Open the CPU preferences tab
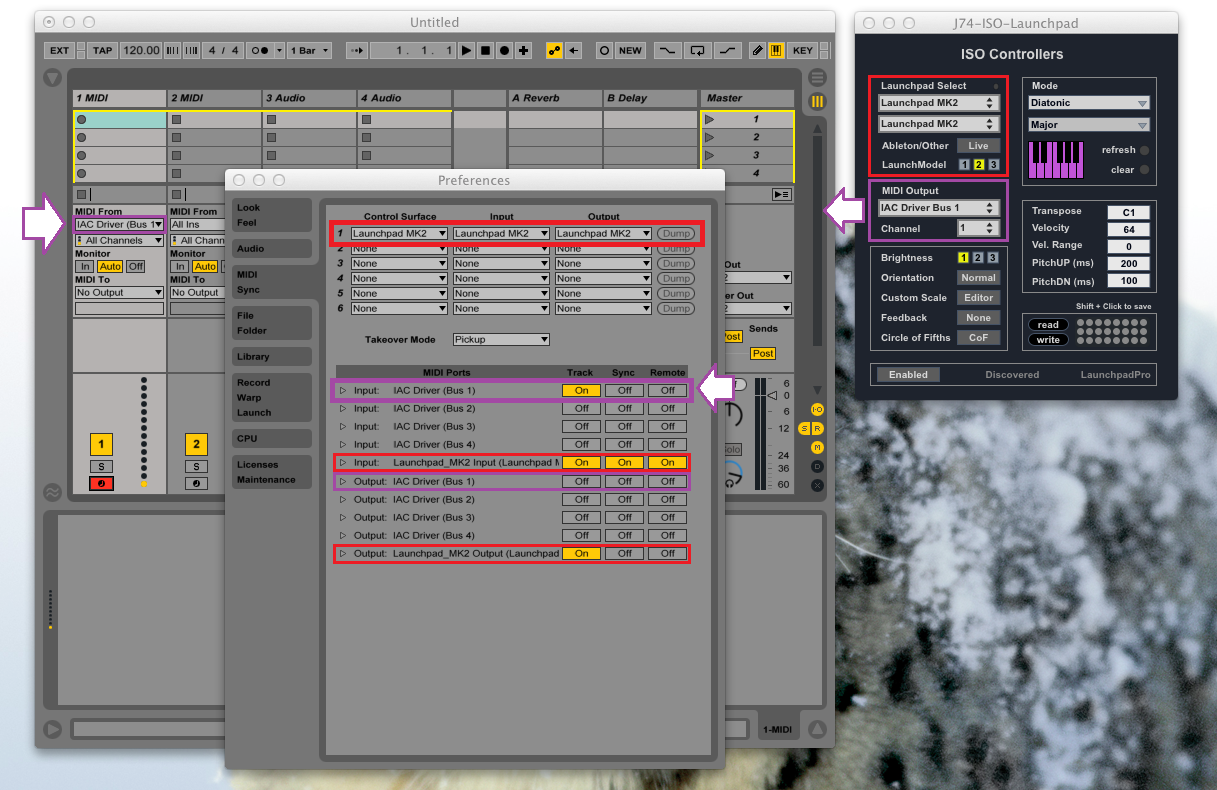1217x790 pixels. coord(272,439)
